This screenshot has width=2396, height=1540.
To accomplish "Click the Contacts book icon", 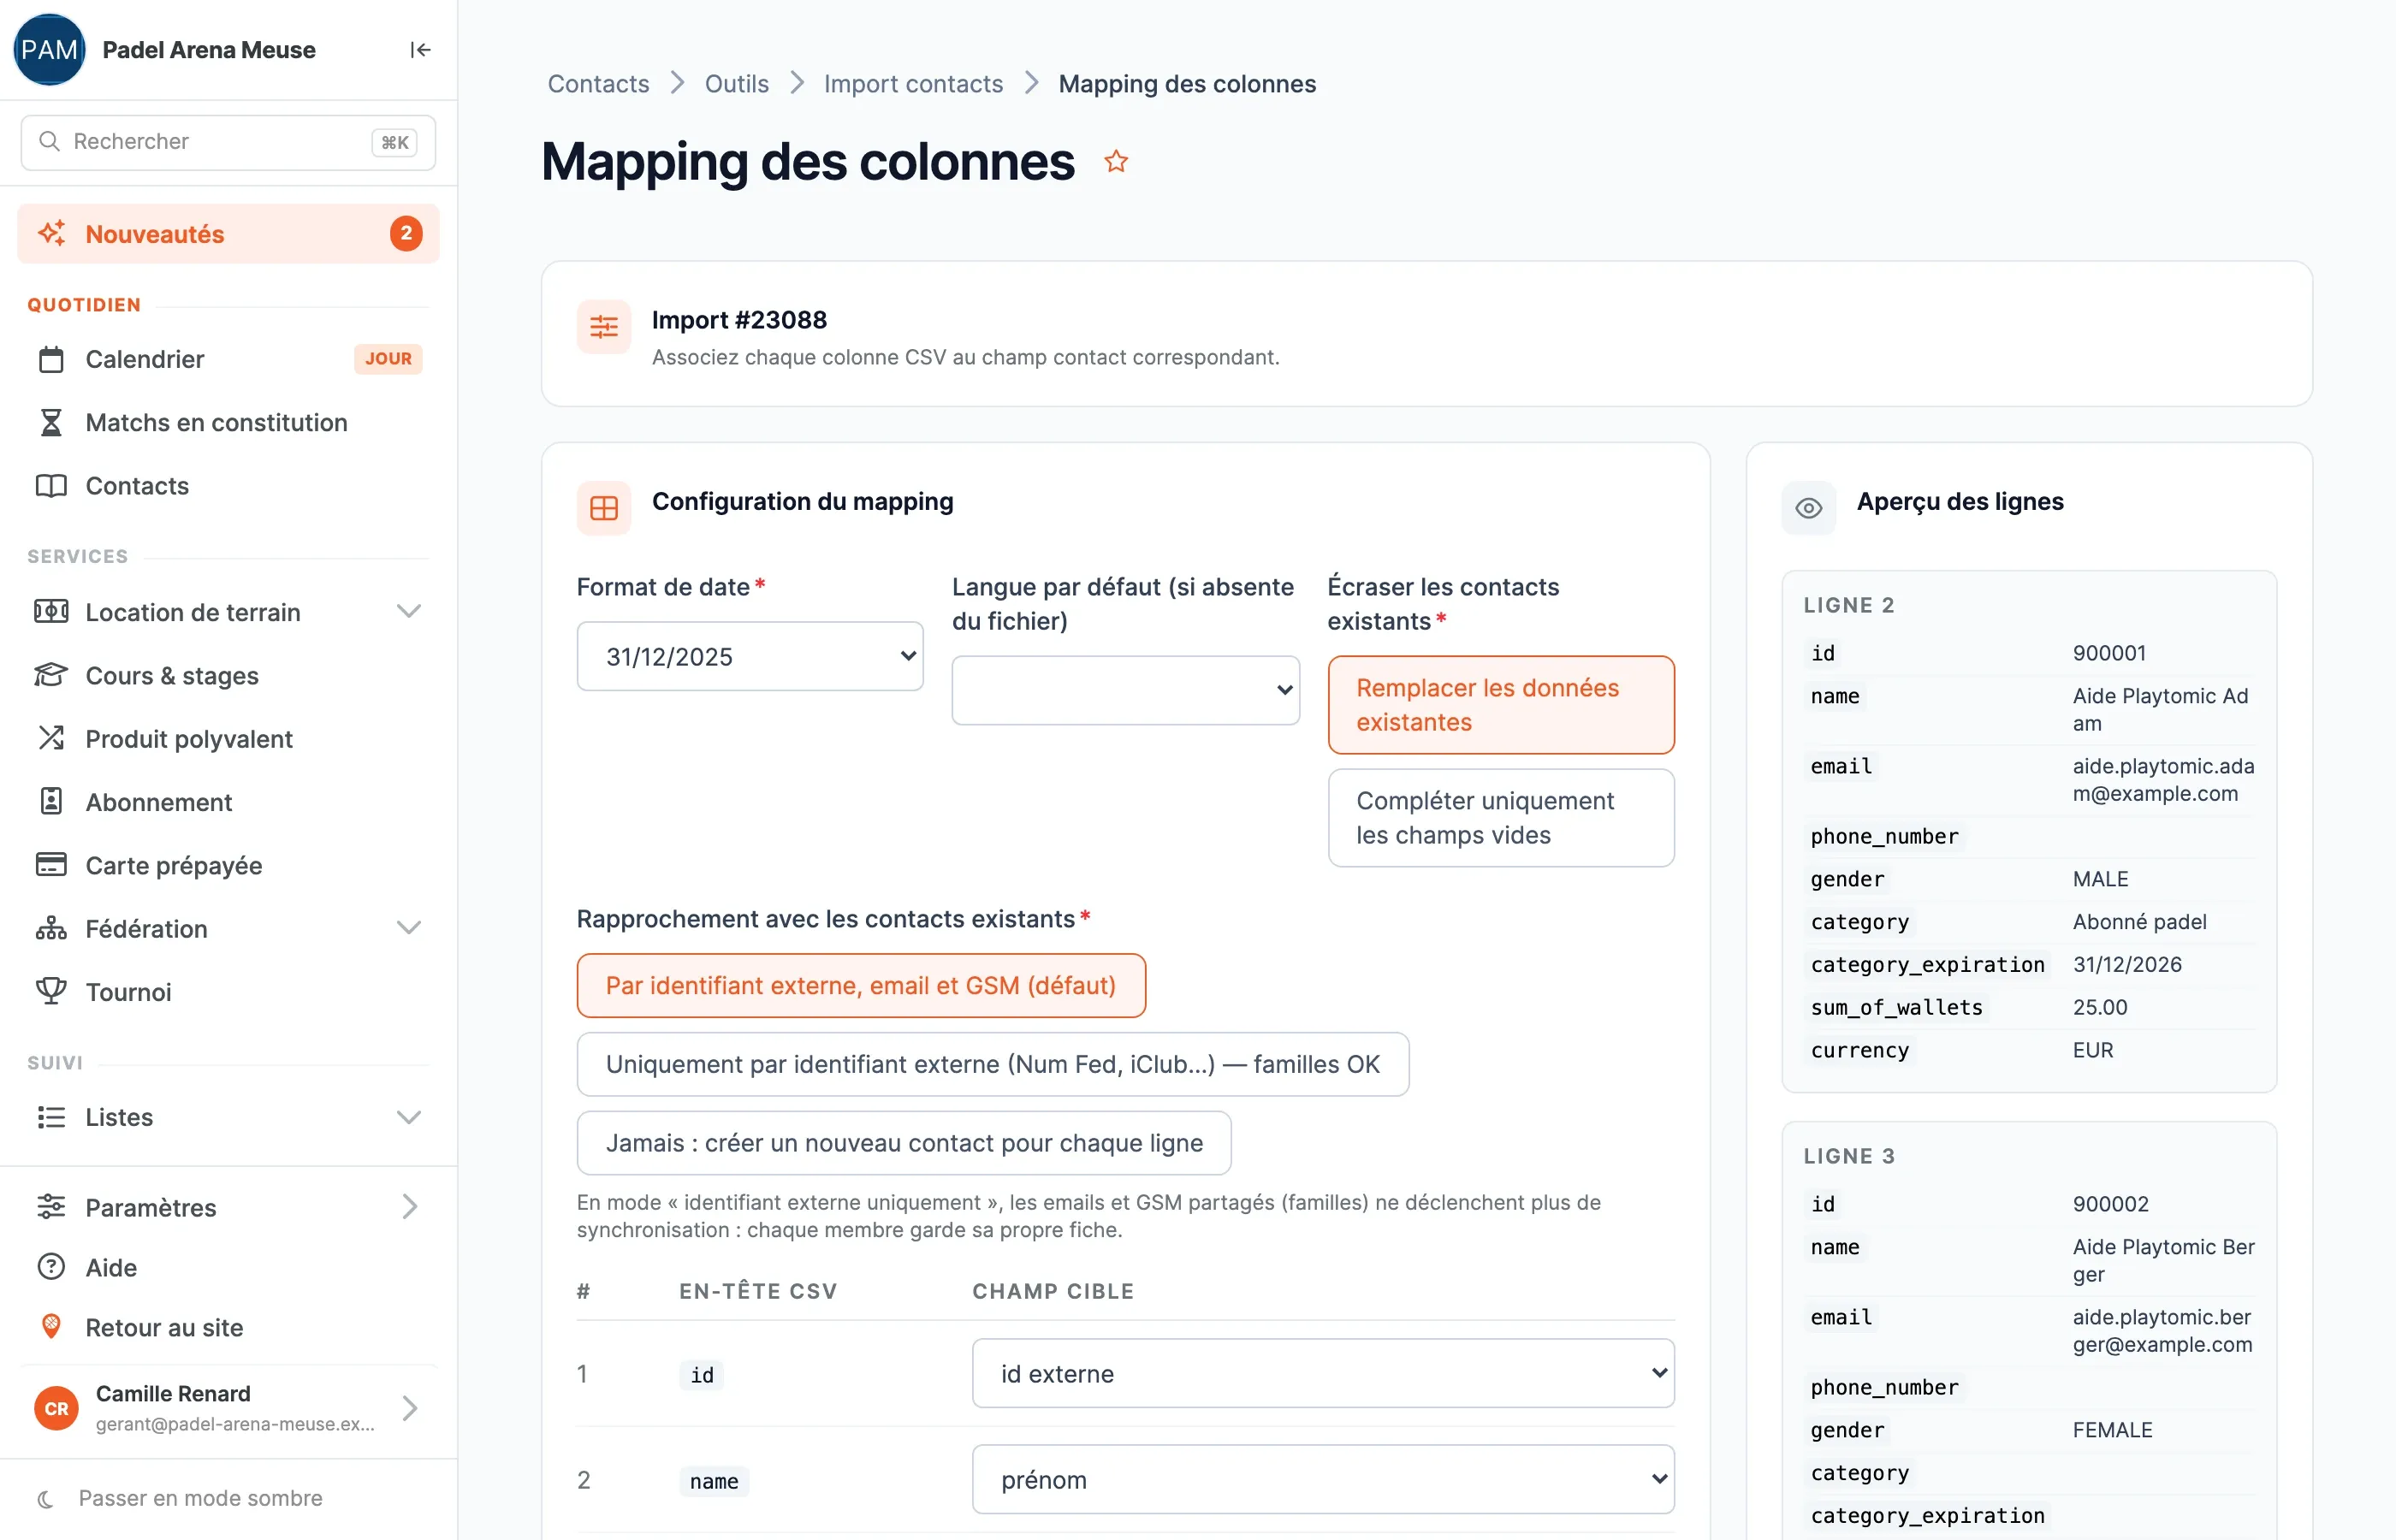I will [x=51, y=486].
